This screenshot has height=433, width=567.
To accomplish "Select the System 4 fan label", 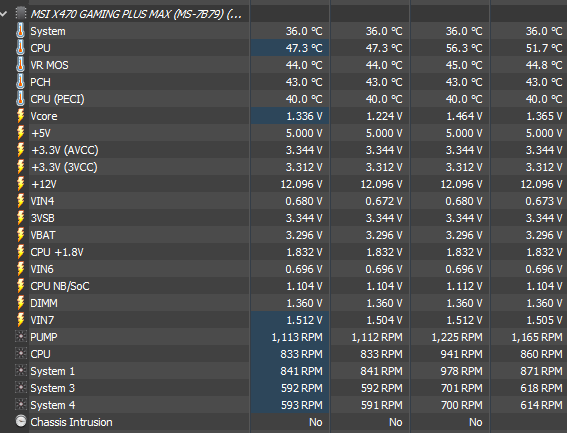I will click(x=52, y=405).
